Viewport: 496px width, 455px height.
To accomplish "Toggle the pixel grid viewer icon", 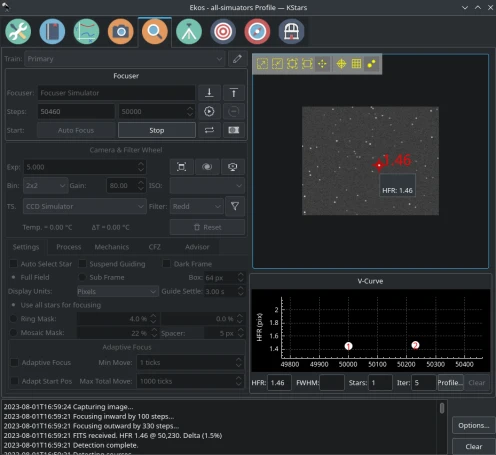I will click(356, 64).
